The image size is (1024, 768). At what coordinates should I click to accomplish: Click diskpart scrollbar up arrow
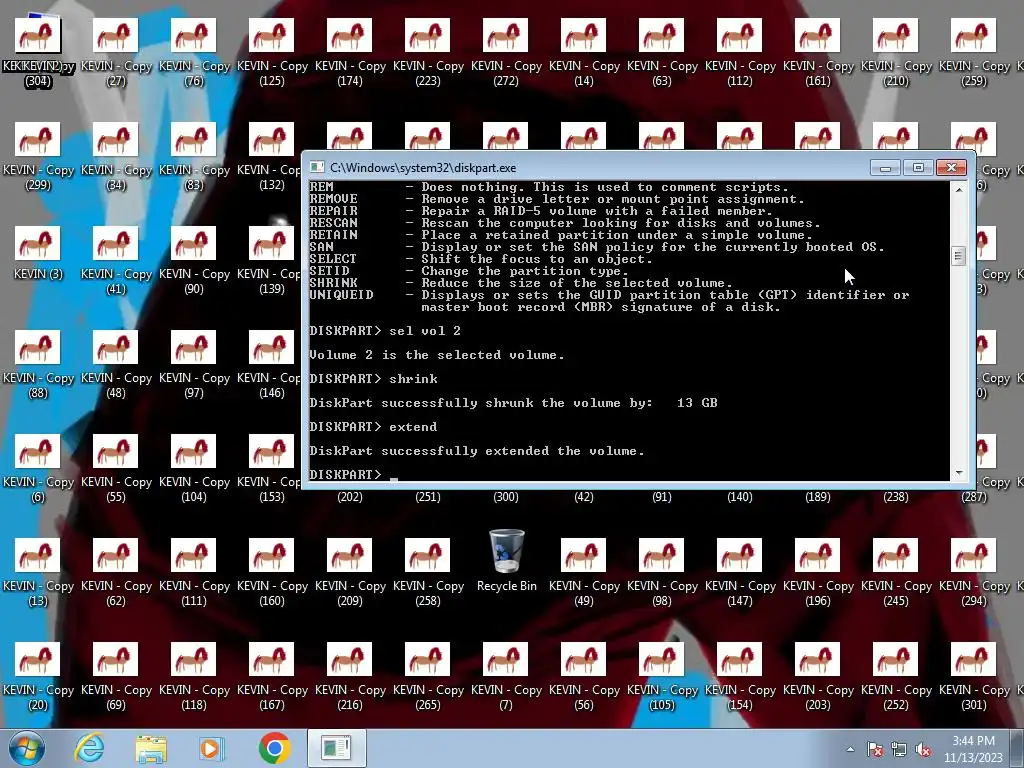coord(959,189)
